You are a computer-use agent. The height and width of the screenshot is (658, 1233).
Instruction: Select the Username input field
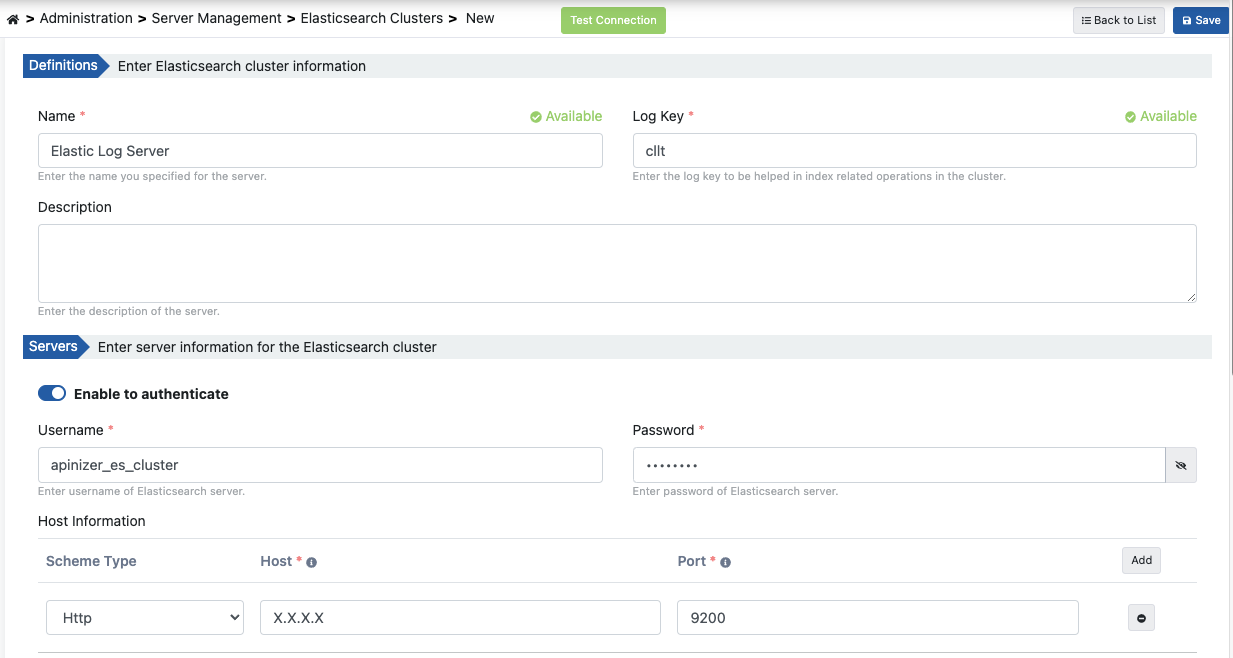tap(320, 465)
